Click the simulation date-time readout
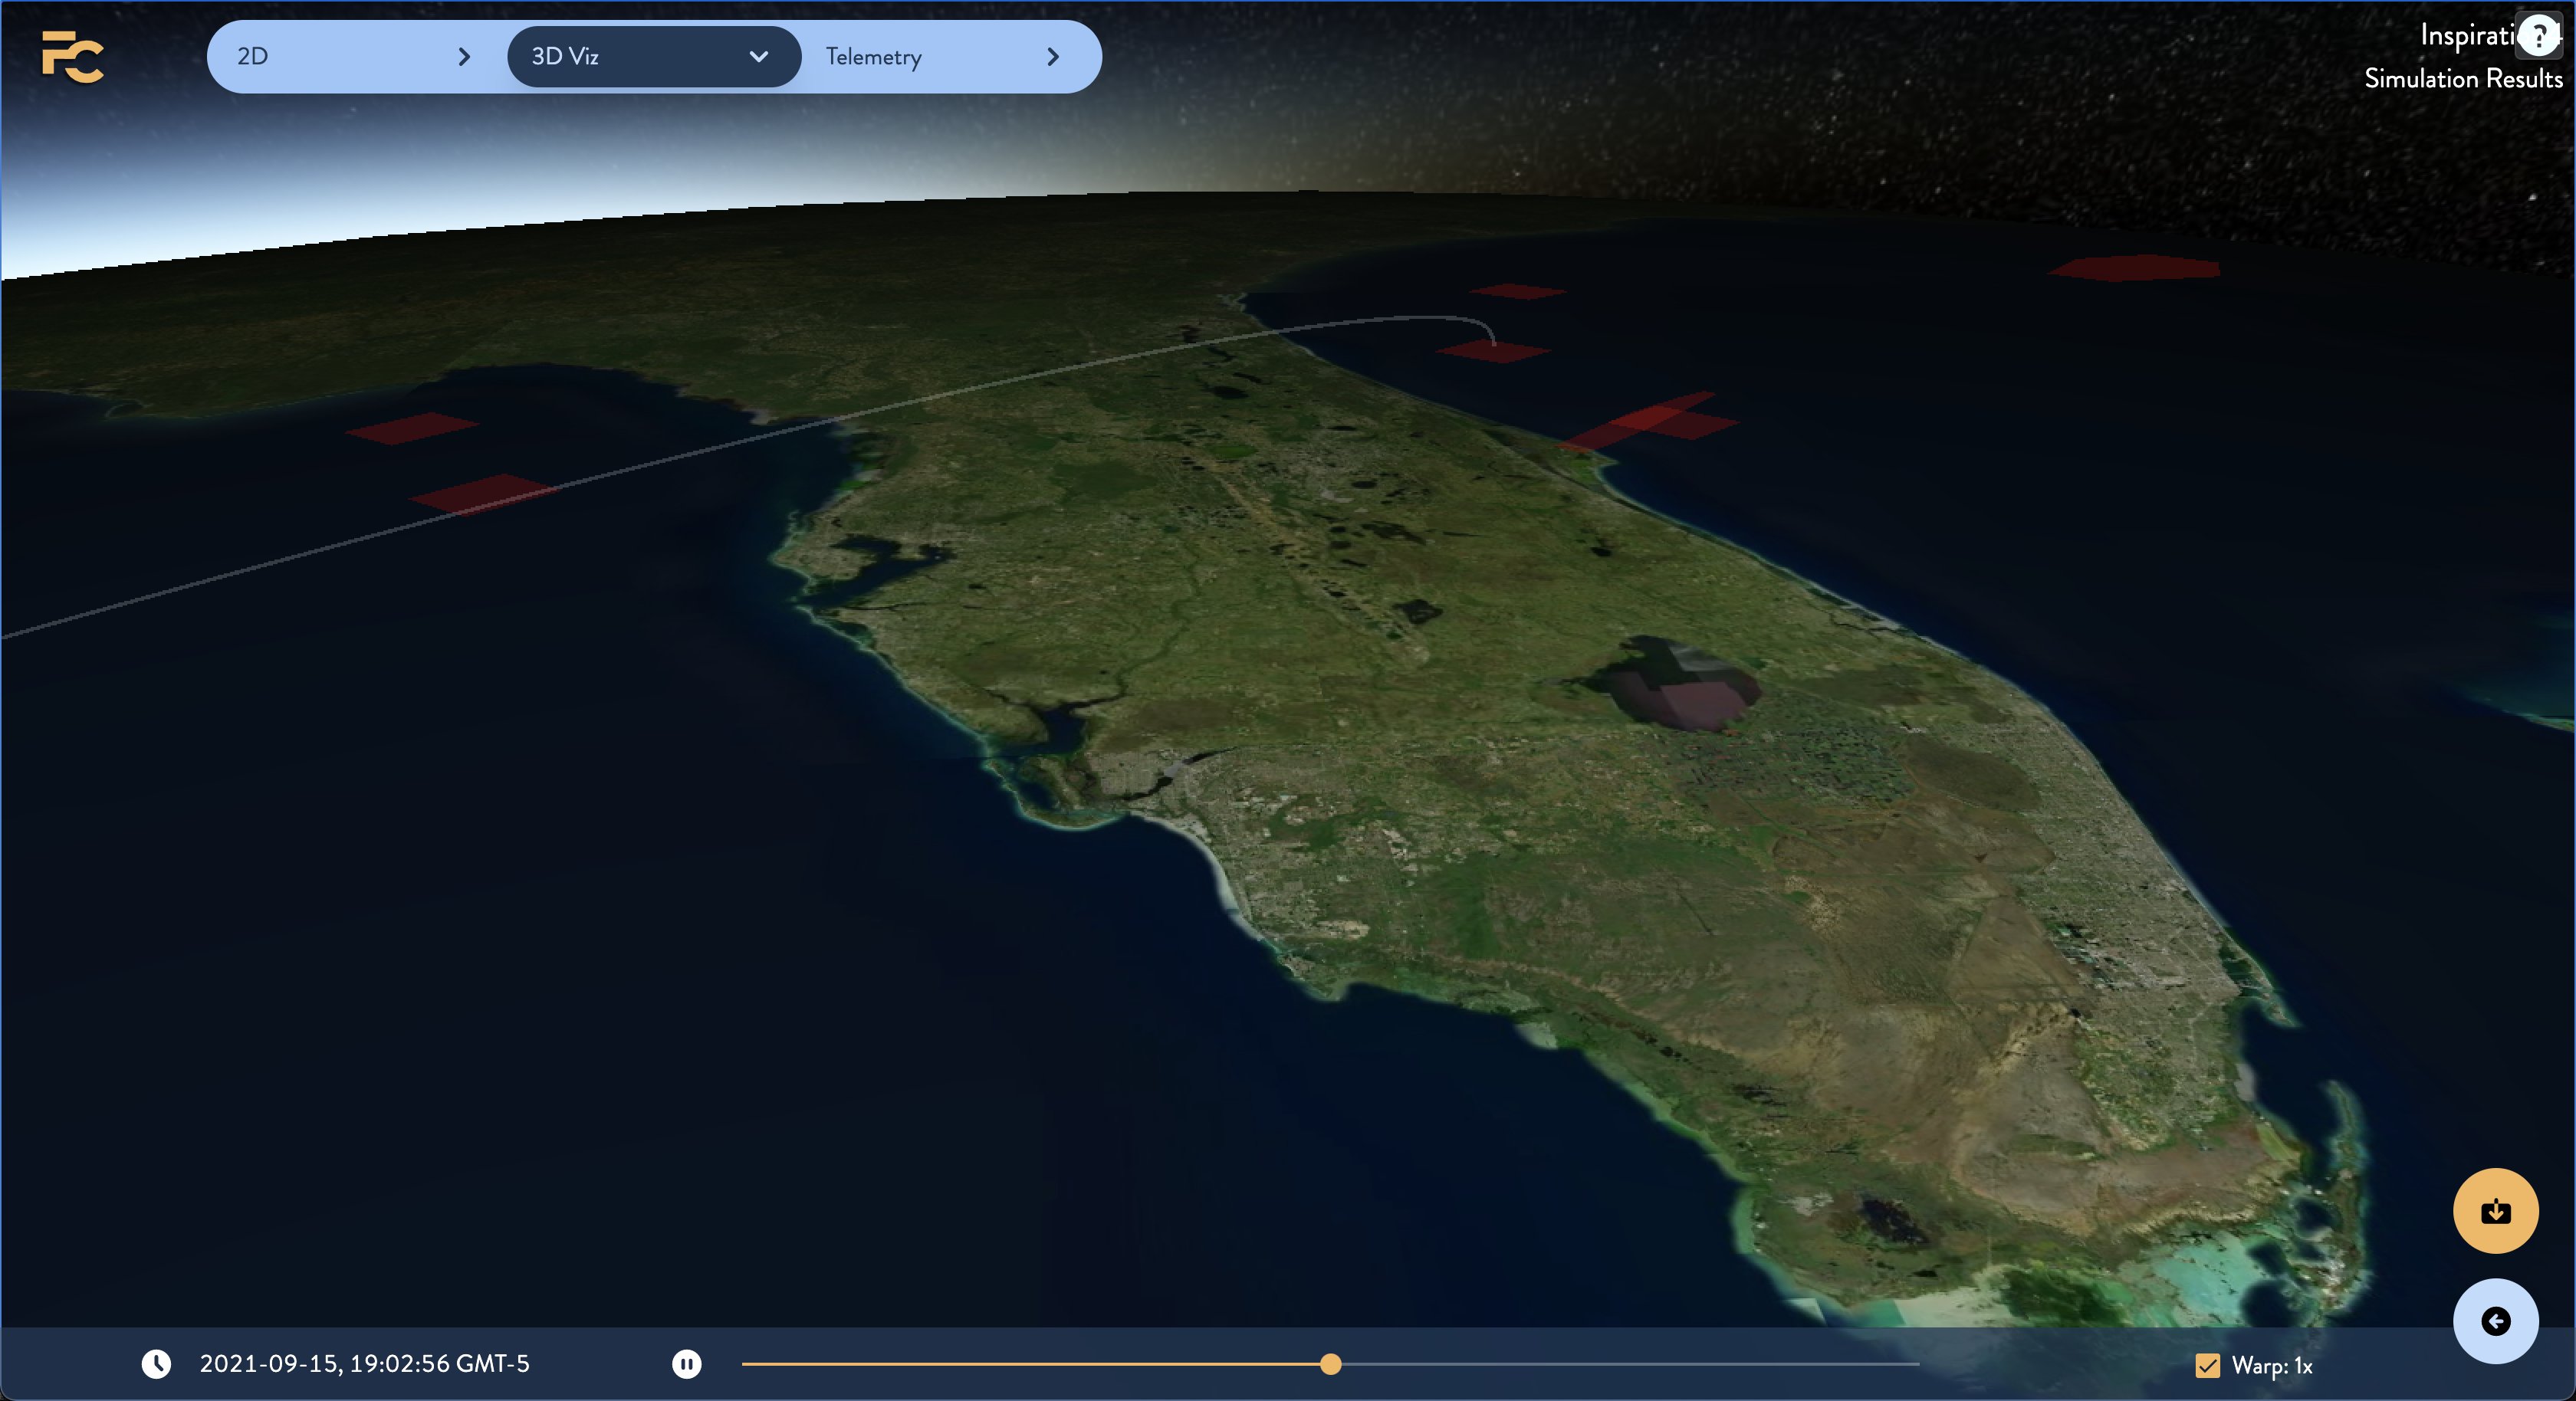This screenshot has height=1401, width=2576. [364, 1364]
